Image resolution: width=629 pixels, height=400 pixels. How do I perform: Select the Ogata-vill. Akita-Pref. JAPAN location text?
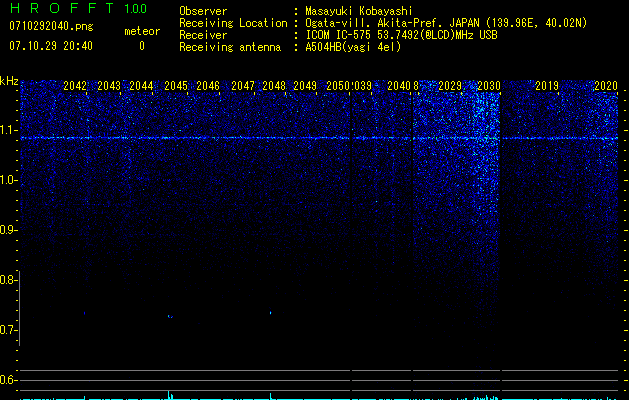tap(446, 23)
